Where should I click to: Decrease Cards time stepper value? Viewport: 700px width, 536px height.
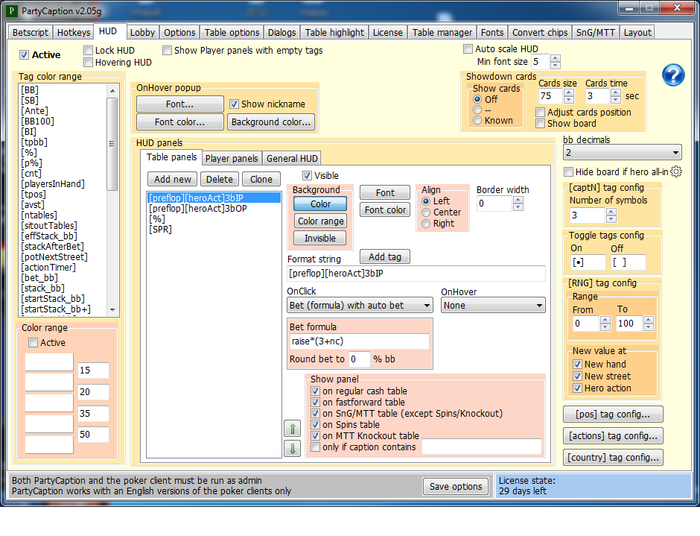click(x=616, y=100)
